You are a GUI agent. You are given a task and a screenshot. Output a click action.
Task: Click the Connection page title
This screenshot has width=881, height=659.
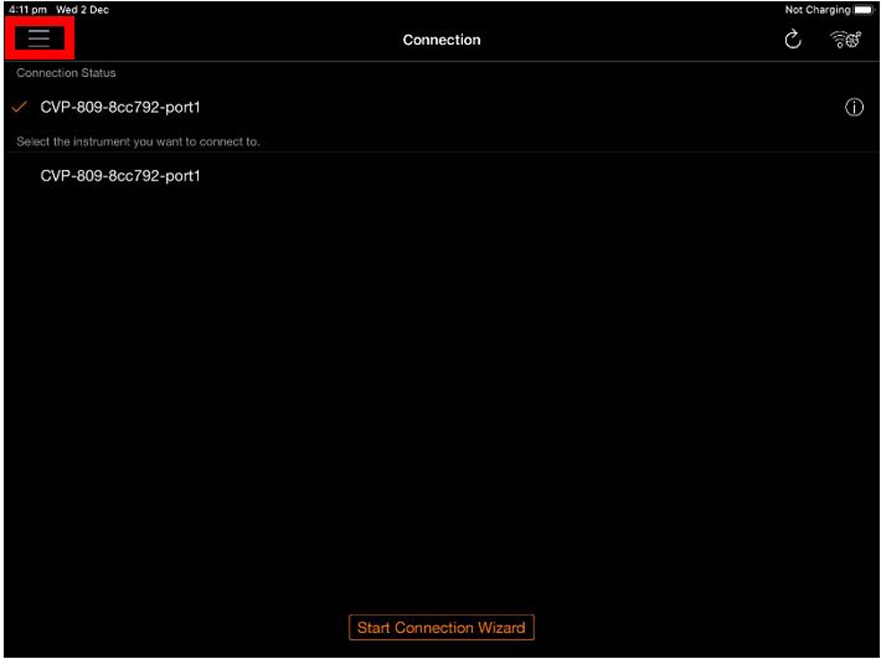coord(441,40)
